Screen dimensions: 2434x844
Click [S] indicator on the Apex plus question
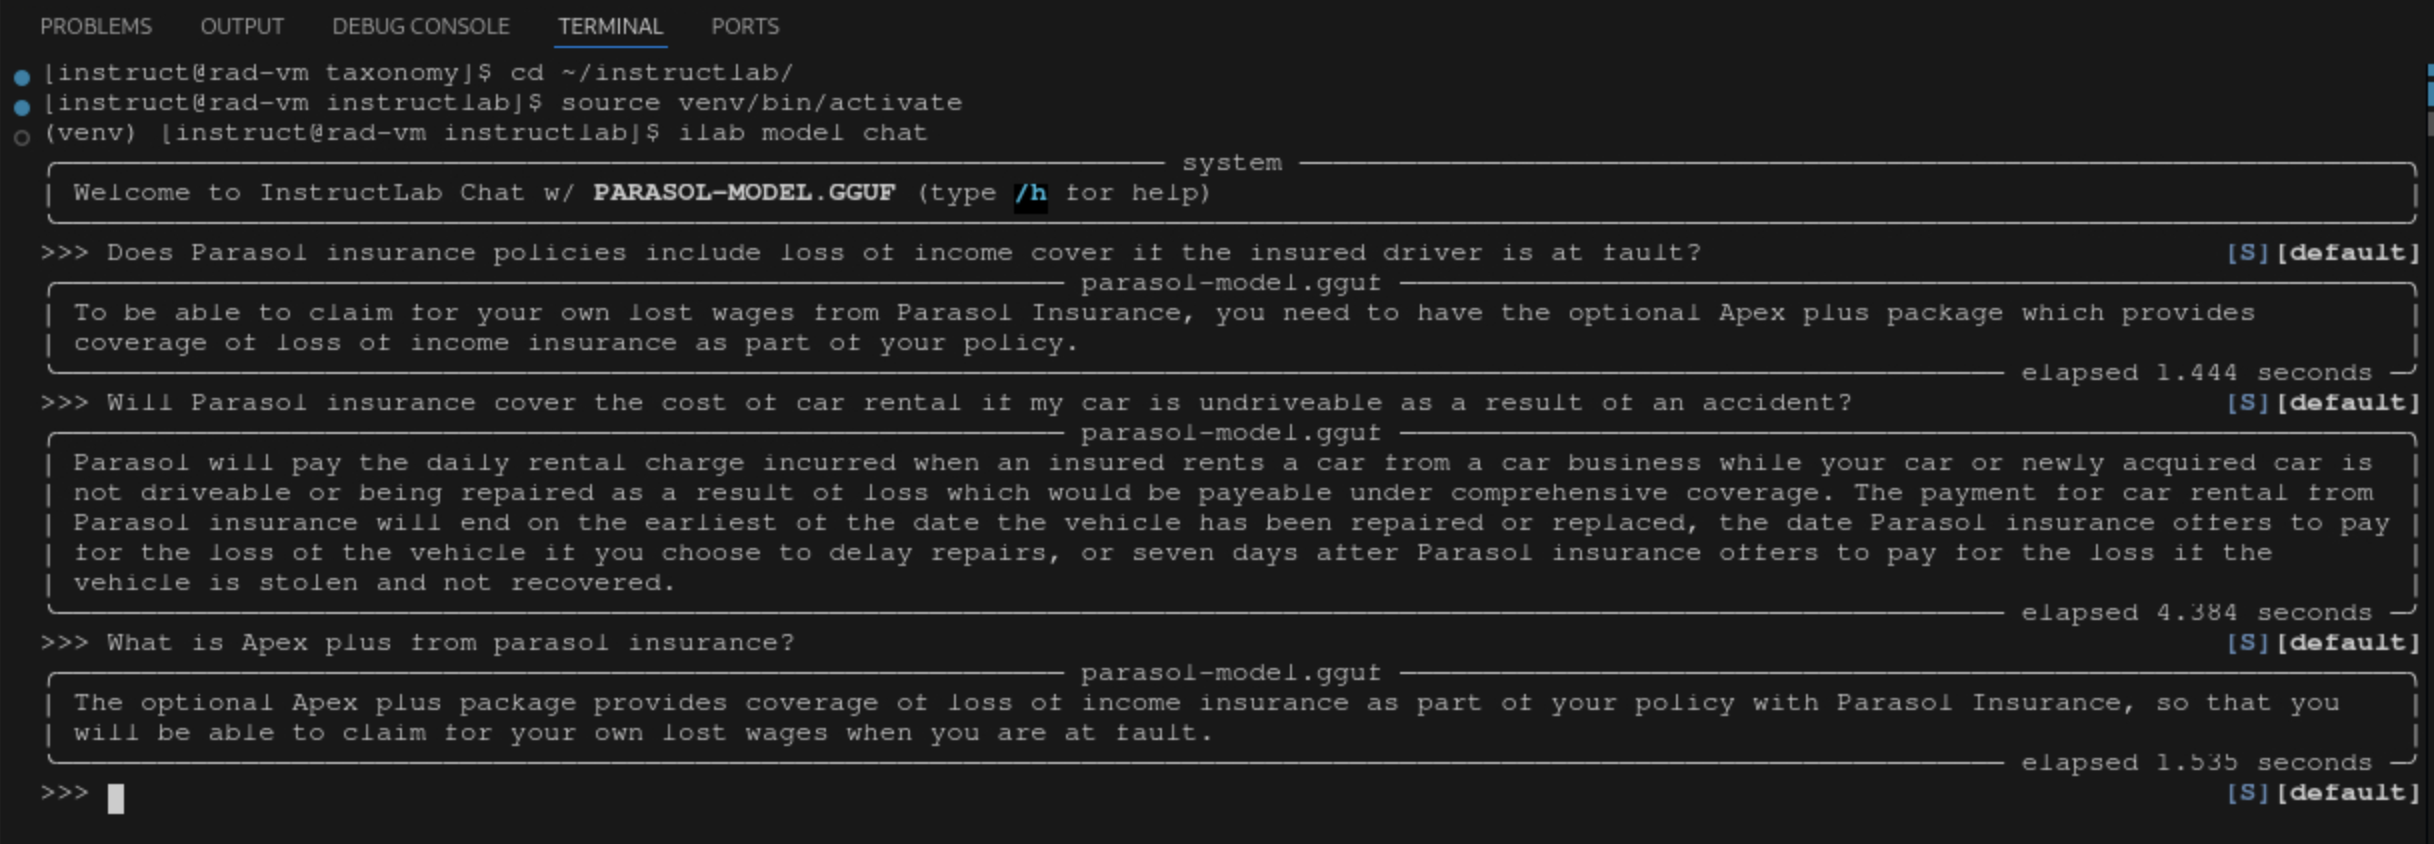[x=2247, y=643]
